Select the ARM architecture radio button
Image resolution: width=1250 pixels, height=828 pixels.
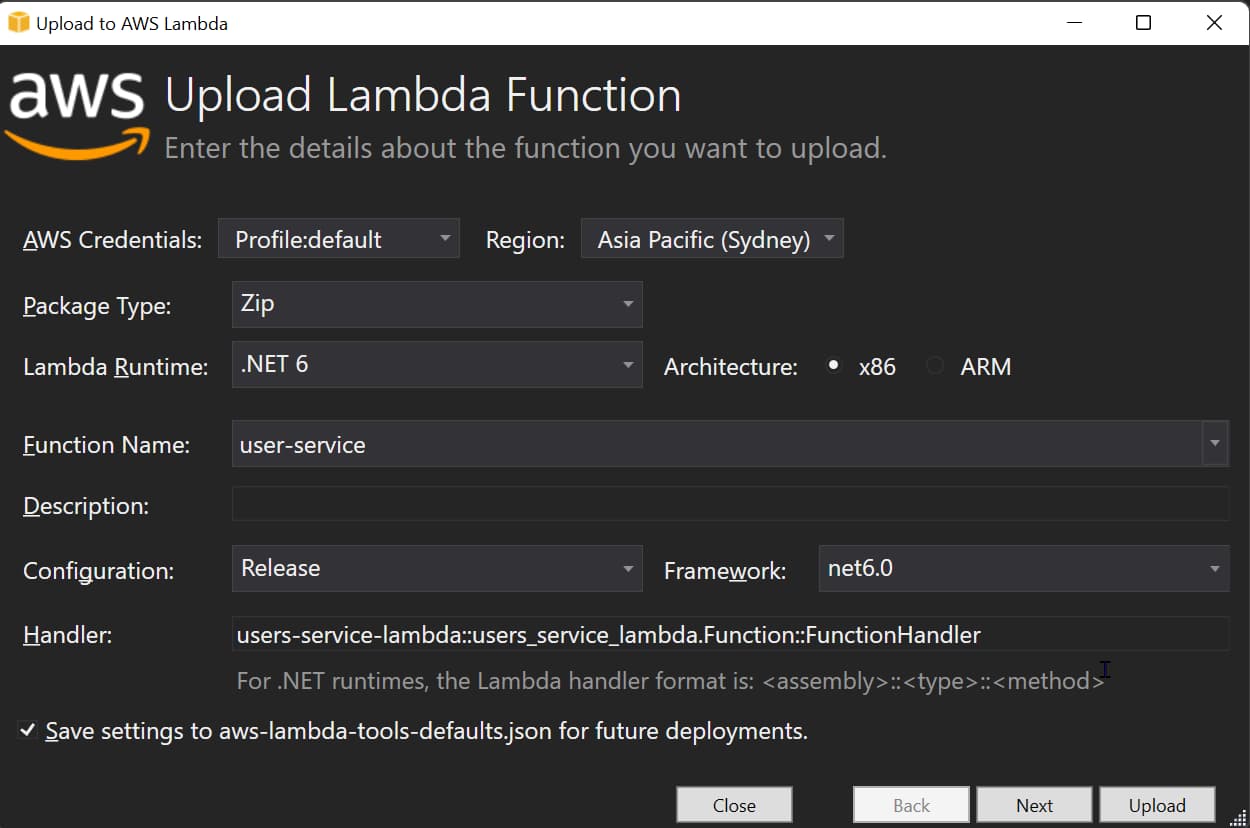(x=935, y=365)
